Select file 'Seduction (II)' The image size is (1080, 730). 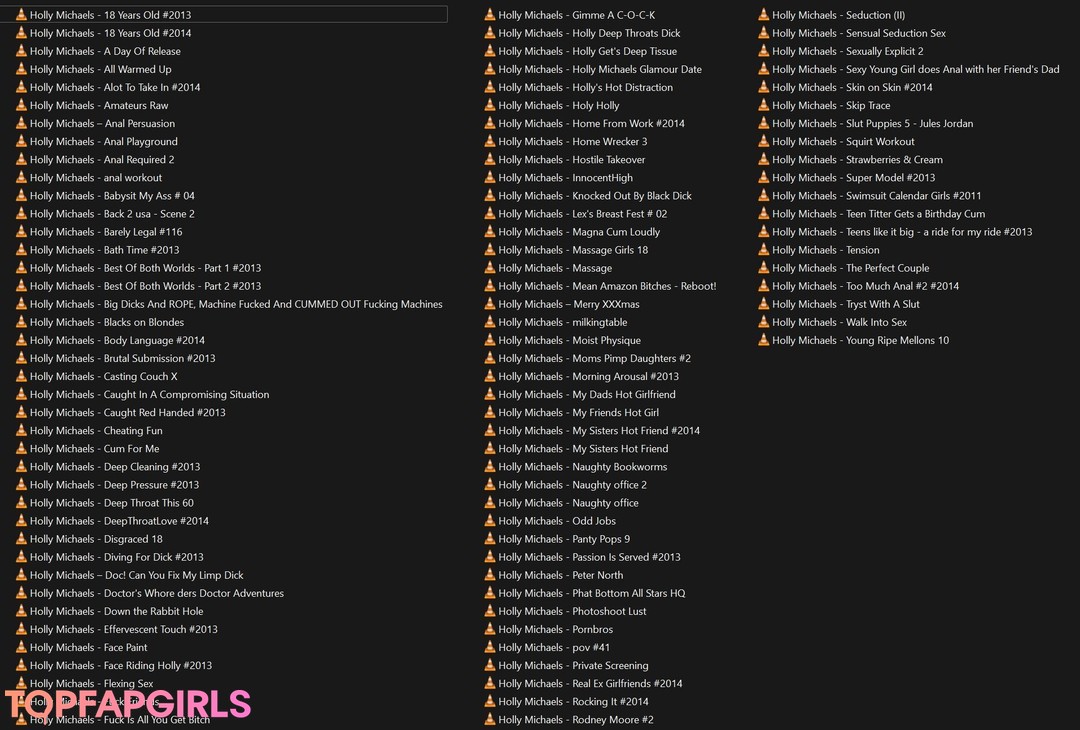click(x=839, y=15)
